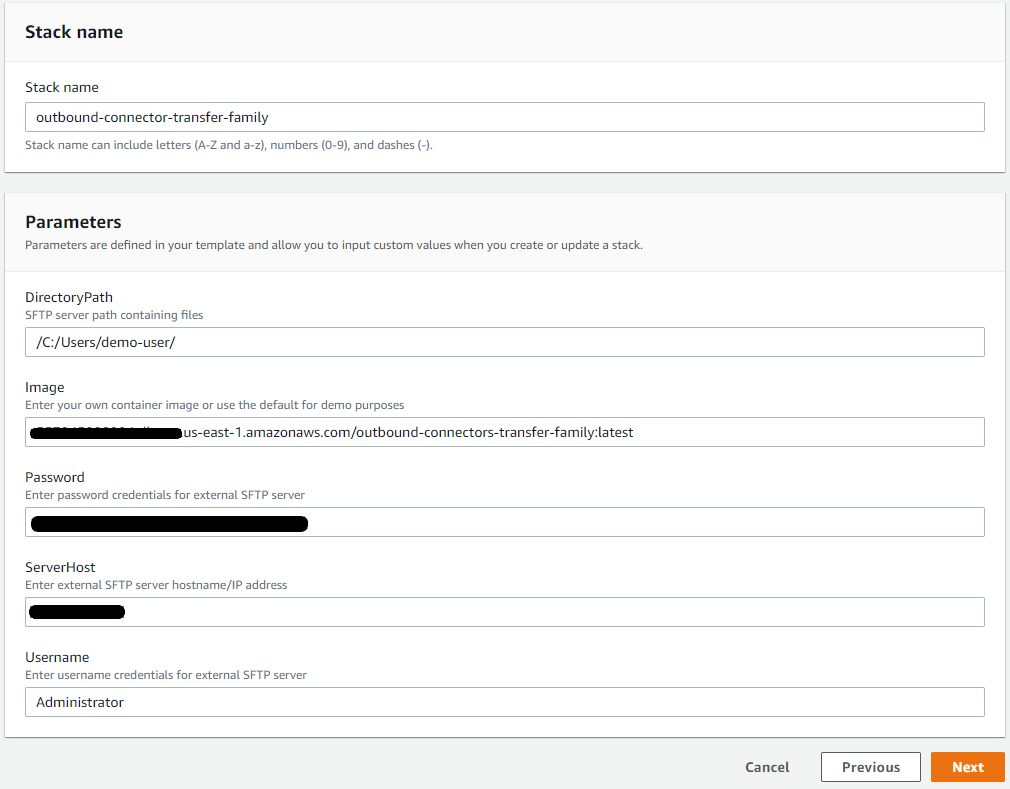The image size is (1010, 789).
Task: Click the masked password value
Action: (168, 522)
